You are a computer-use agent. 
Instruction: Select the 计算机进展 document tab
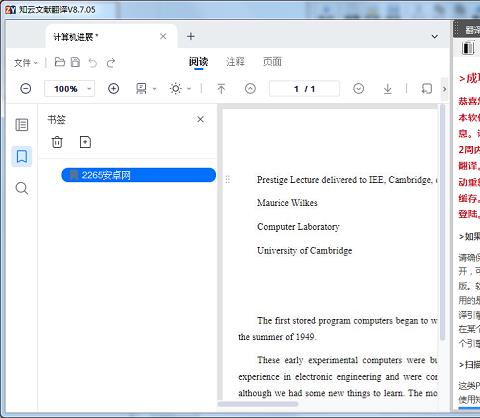coord(111,36)
